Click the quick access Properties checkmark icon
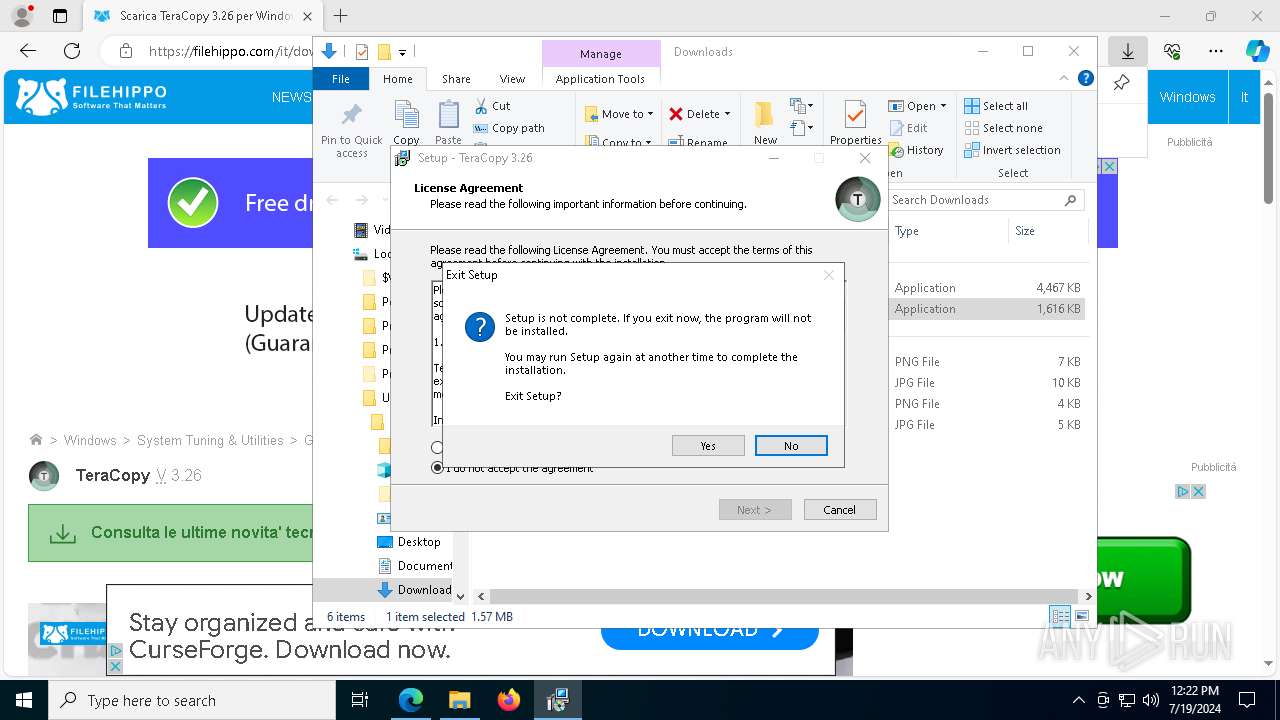The width and height of the screenshot is (1280, 720). click(x=362, y=52)
